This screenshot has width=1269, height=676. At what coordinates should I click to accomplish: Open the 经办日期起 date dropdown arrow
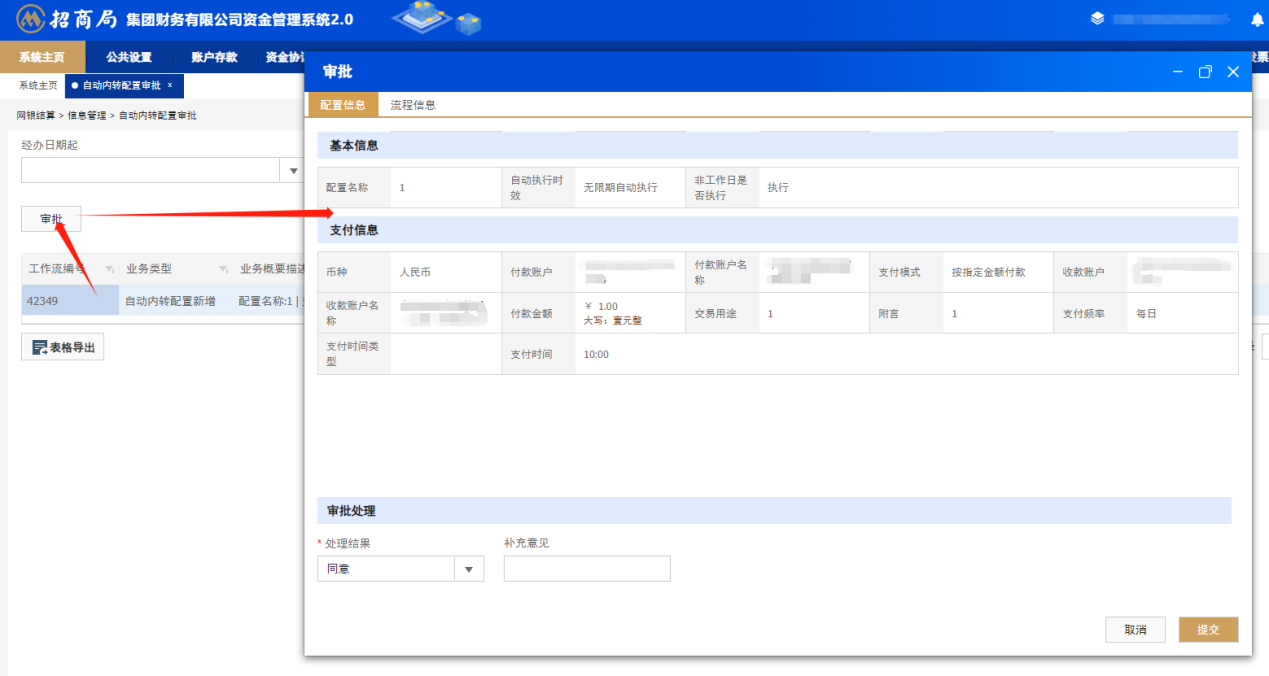(293, 171)
